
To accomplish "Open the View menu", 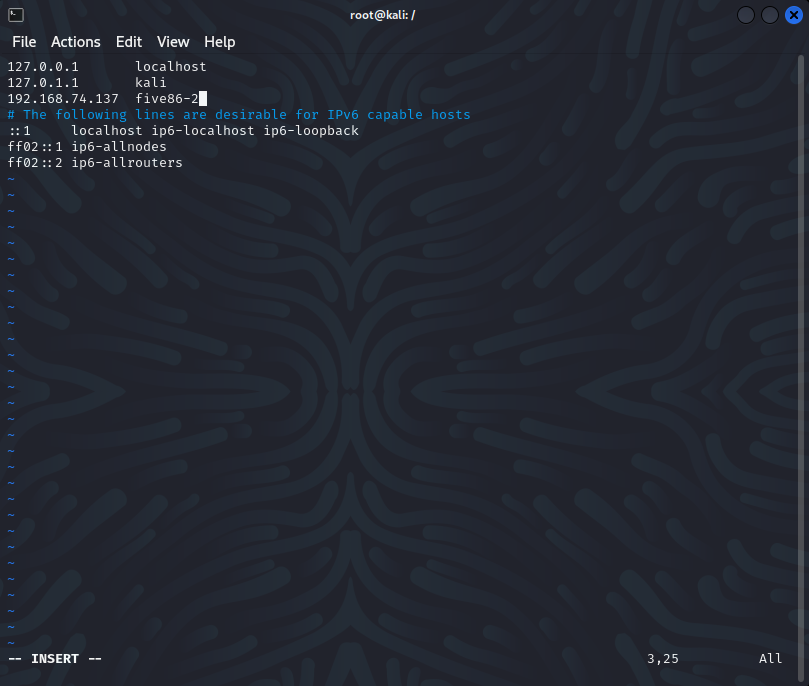I will click(x=173, y=42).
